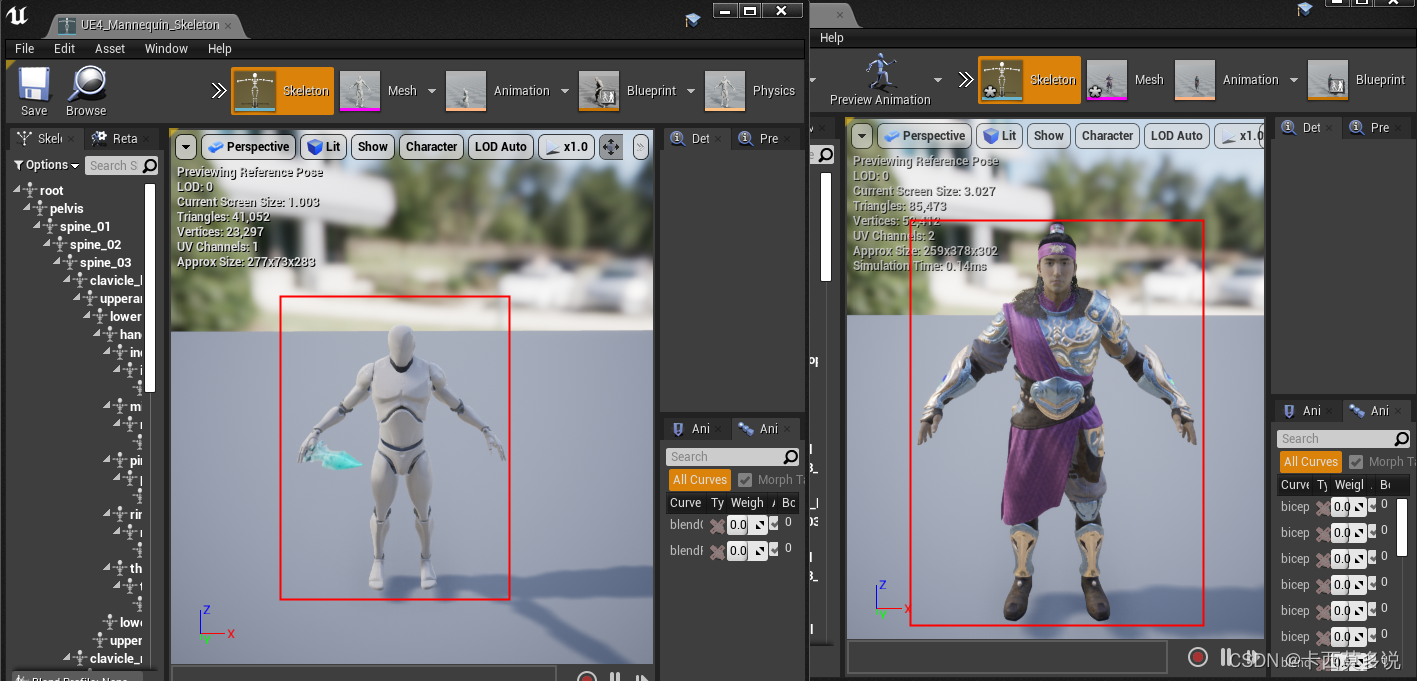Click the graduation cap tutorial icon in left window
1417x681 pixels.
693,19
